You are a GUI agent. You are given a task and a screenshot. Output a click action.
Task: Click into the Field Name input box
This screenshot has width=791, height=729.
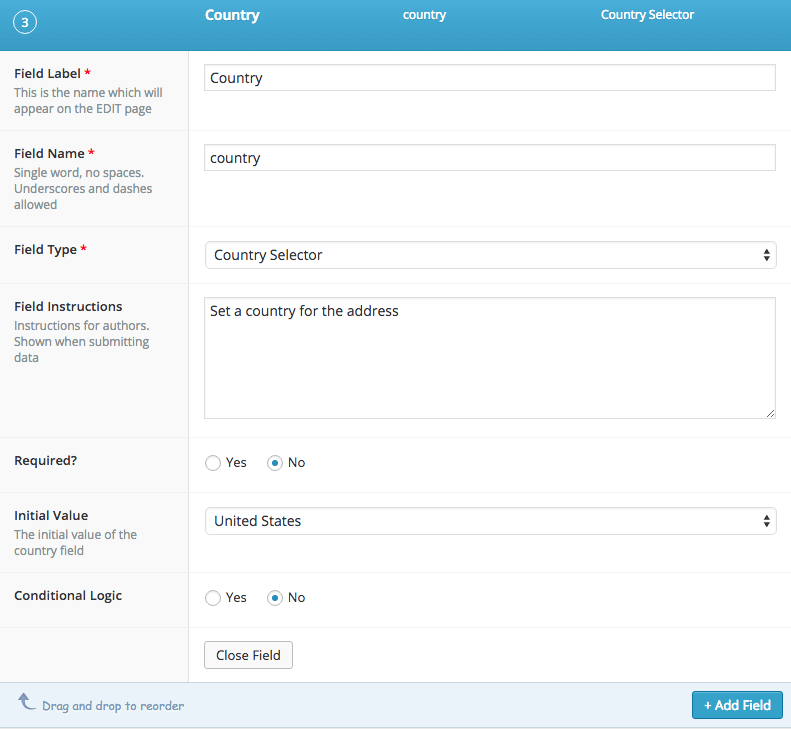tap(490, 158)
